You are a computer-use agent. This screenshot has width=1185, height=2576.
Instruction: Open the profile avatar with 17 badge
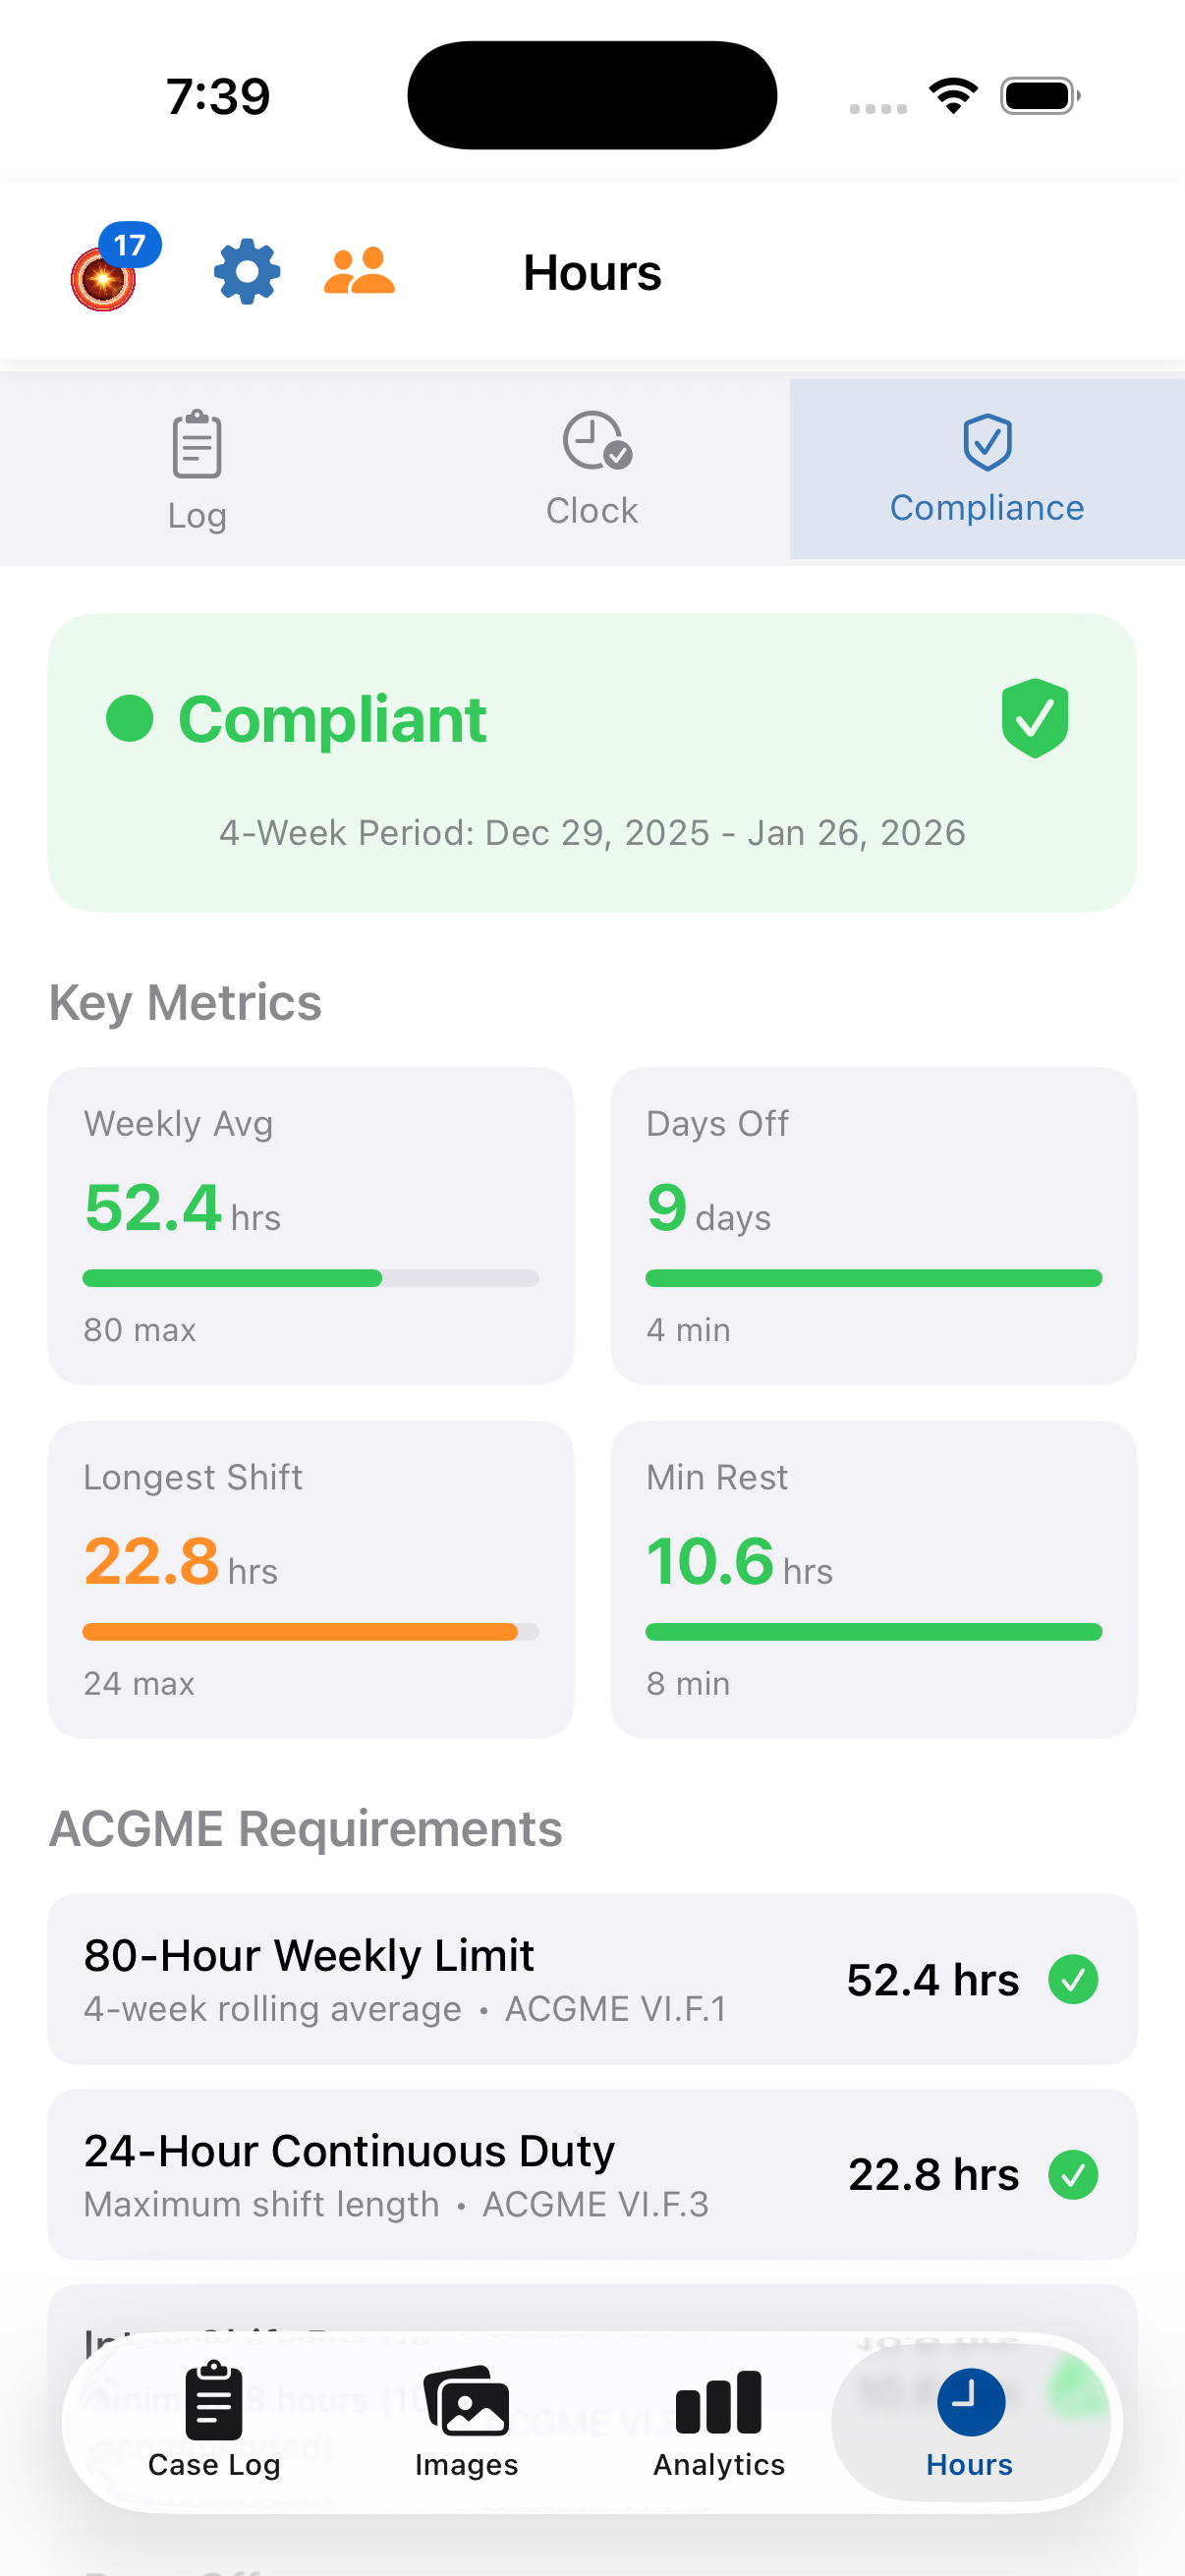[104, 277]
